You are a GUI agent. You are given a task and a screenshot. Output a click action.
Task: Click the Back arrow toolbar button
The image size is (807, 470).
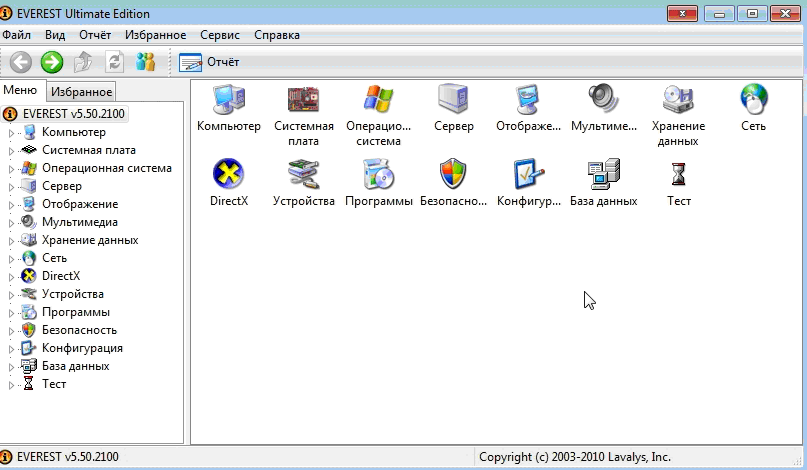tap(21, 62)
